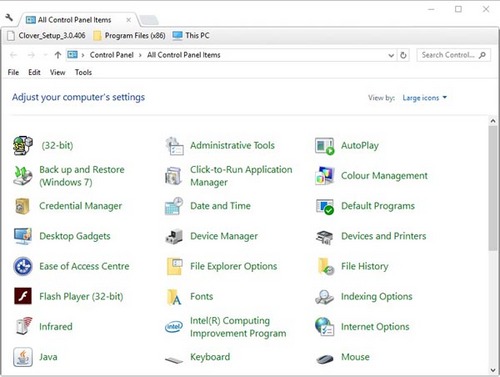Open the Device Manager icon
Viewport: 500px width, 377px height.
tap(174, 236)
